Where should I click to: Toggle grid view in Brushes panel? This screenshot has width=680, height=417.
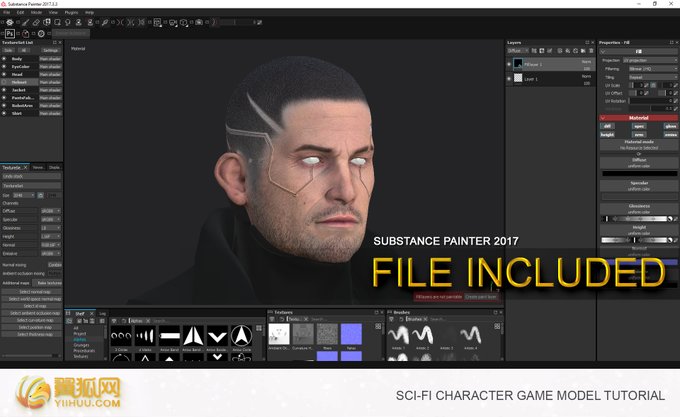tap(497, 326)
